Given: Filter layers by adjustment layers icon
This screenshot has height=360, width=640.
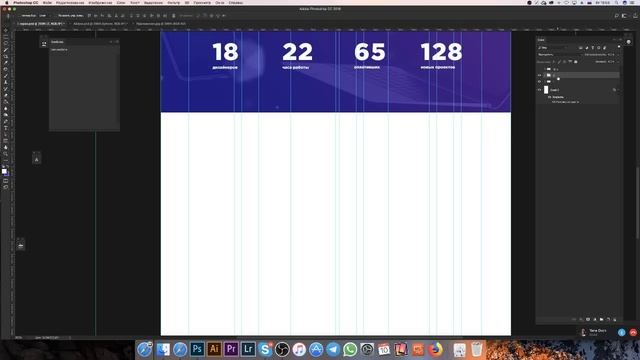Looking at the screenshot, I should pos(587,48).
